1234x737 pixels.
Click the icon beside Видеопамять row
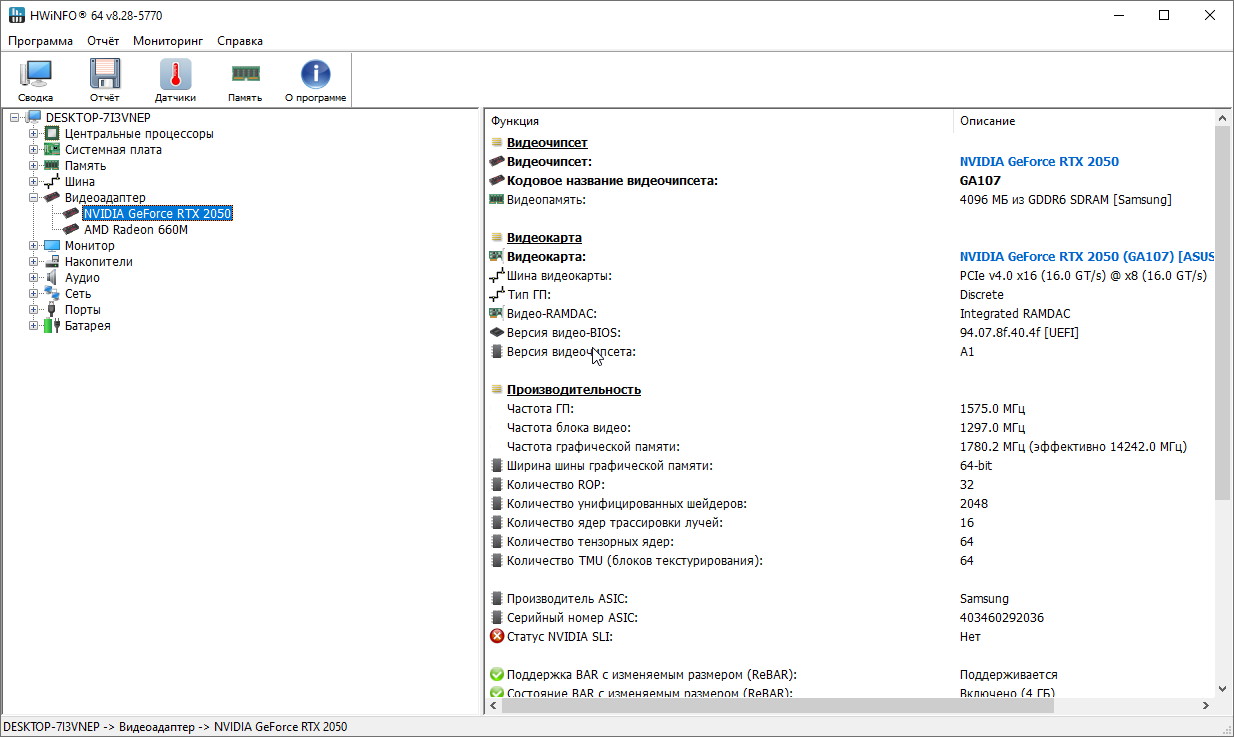coord(496,199)
